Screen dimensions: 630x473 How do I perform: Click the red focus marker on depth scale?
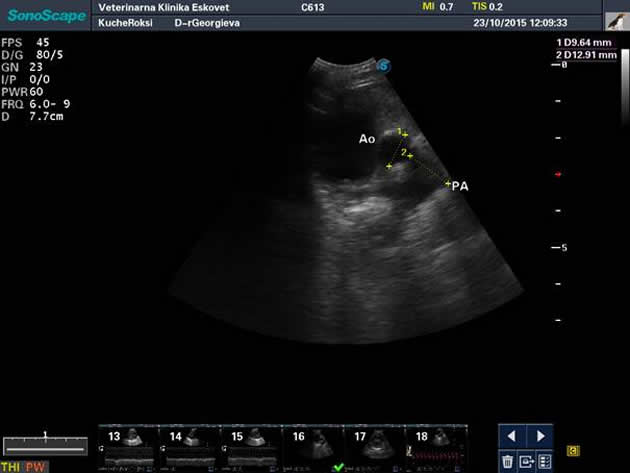pyautogui.click(x=558, y=174)
